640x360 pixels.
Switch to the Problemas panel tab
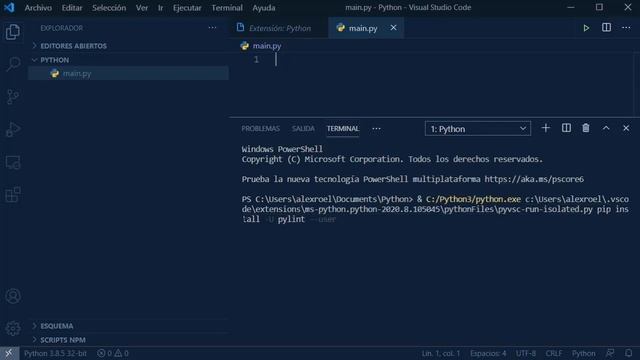tap(260, 129)
